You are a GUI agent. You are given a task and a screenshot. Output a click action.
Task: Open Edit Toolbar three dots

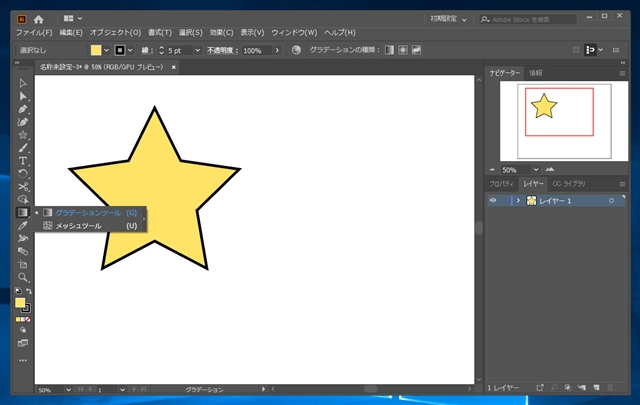point(23,360)
